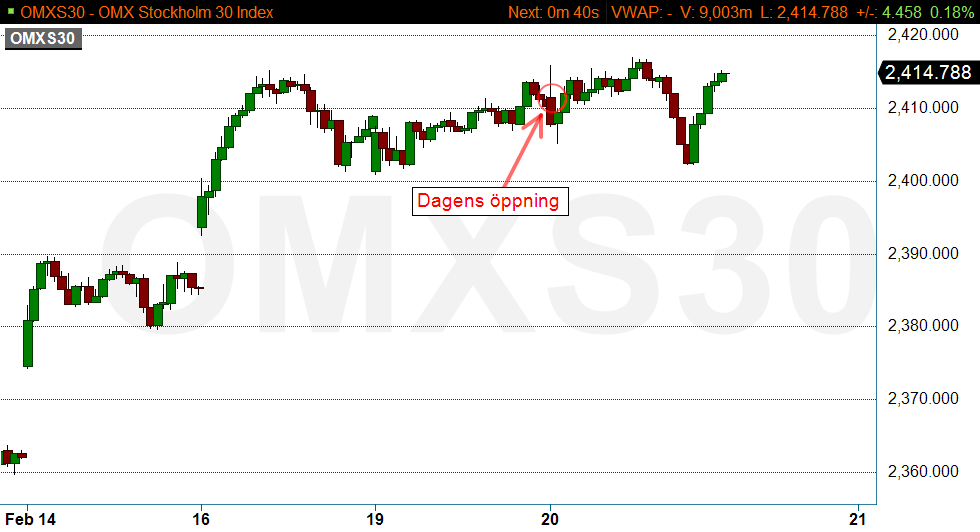Viewport: 980px width, 532px height.
Task: Click the 2,410.000 price axis label
Action: point(923,108)
